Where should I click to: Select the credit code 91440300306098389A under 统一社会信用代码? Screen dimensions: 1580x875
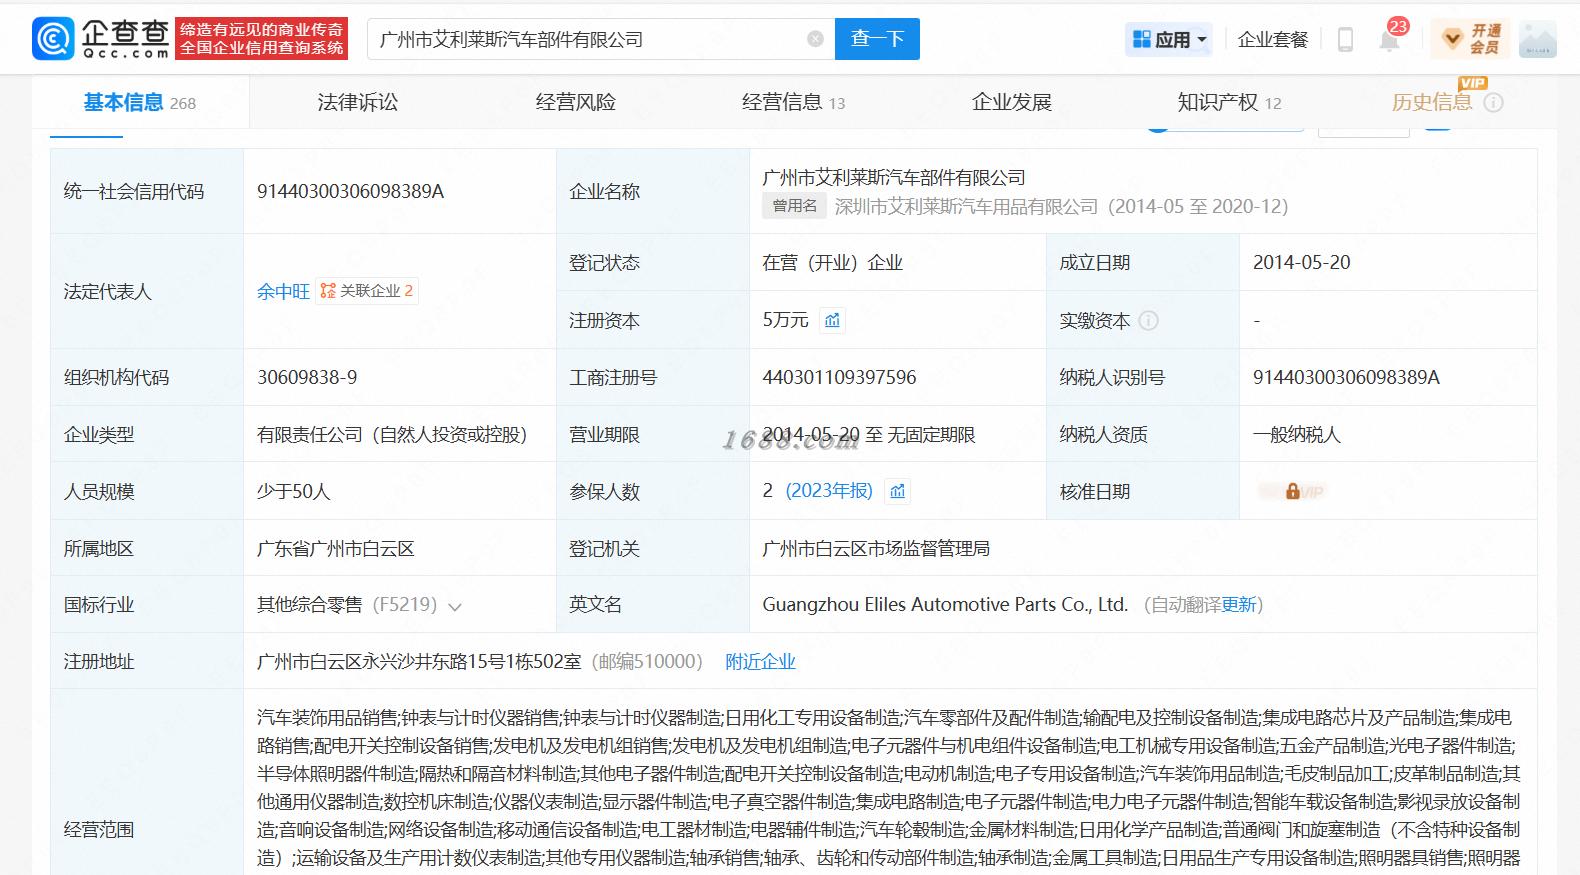(x=350, y=191)
